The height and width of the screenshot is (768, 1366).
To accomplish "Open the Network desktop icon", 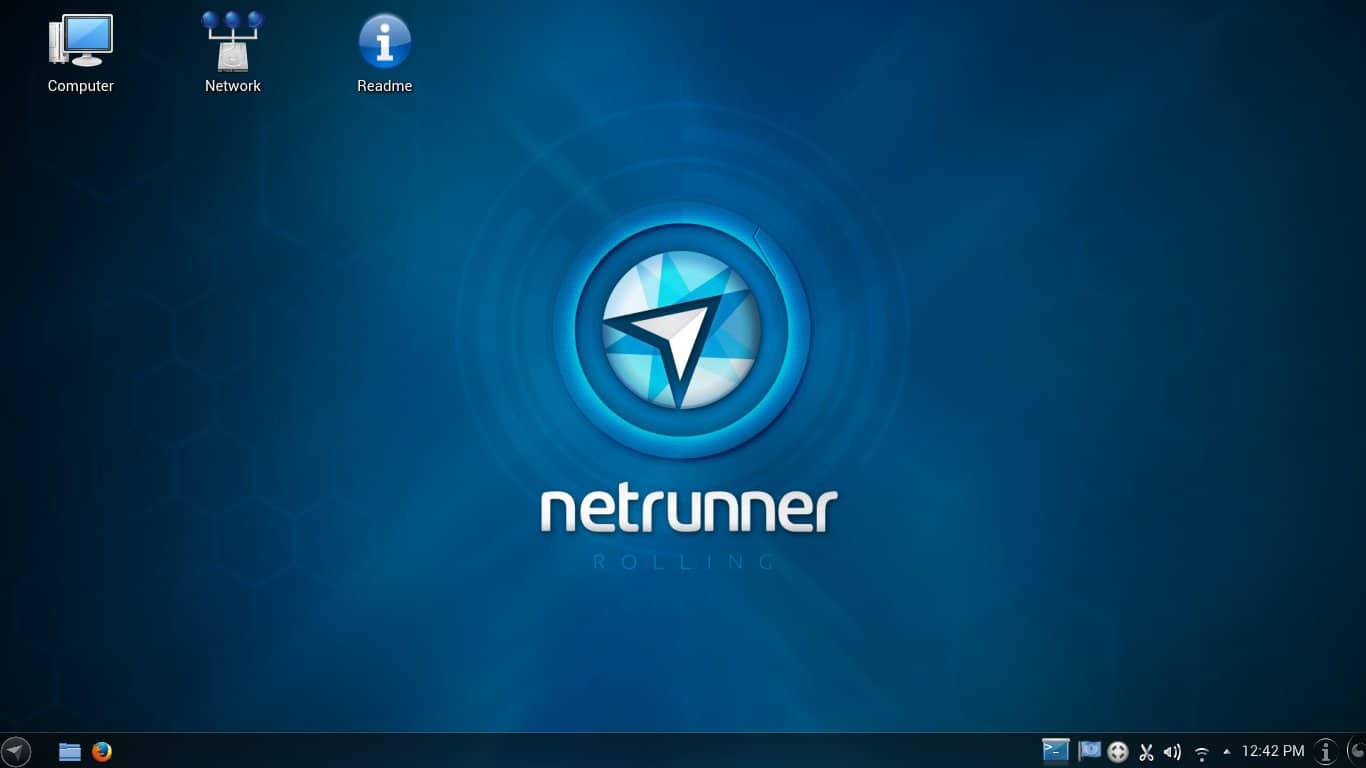I will pos(232,41).
